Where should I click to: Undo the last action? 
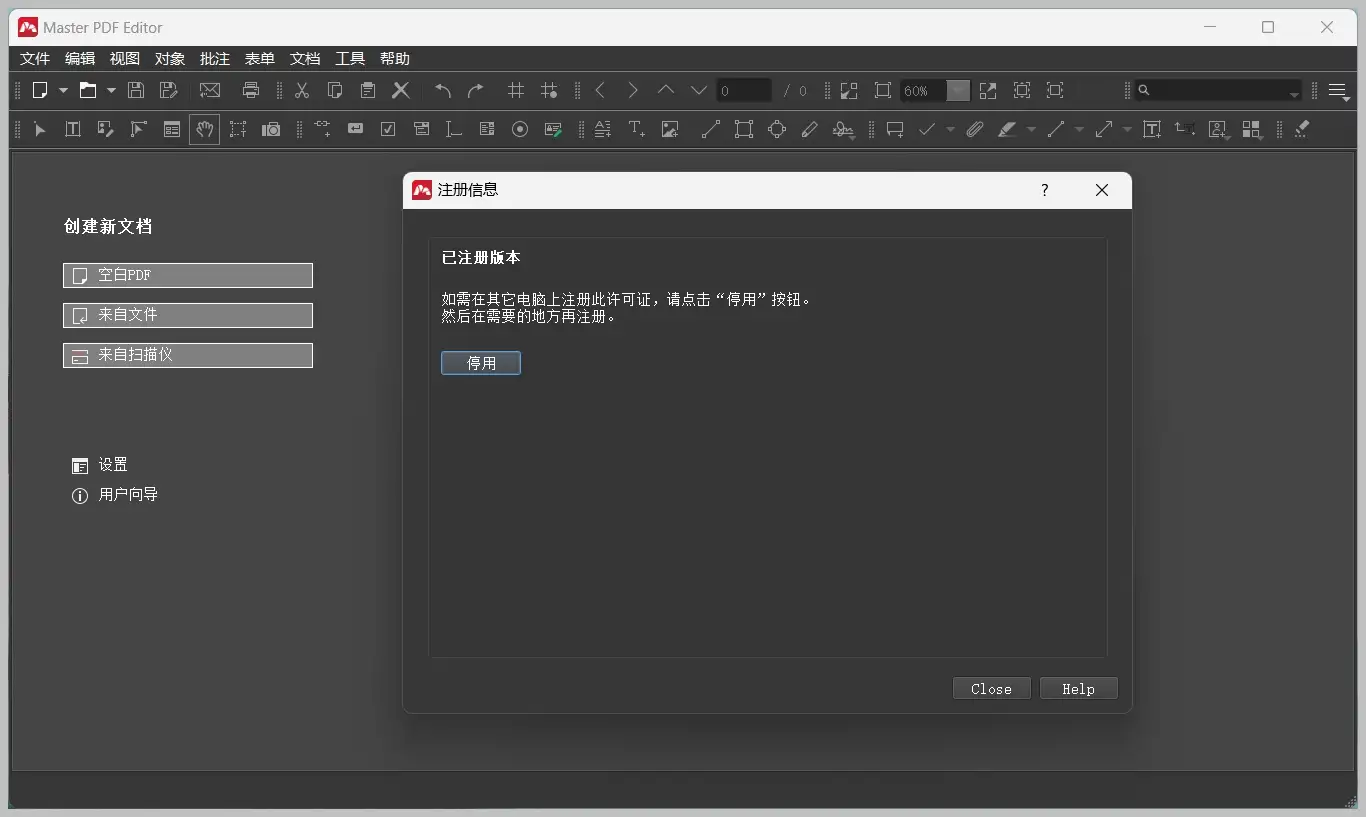(442, 91)
